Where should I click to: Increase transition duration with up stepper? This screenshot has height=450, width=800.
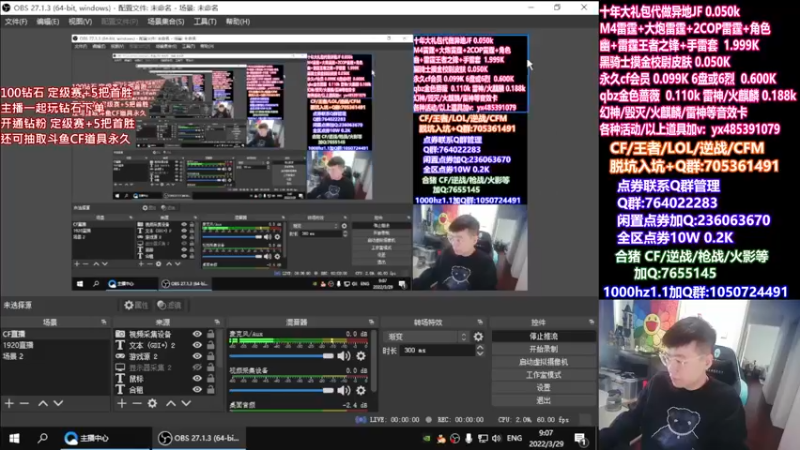coord(480,348)
